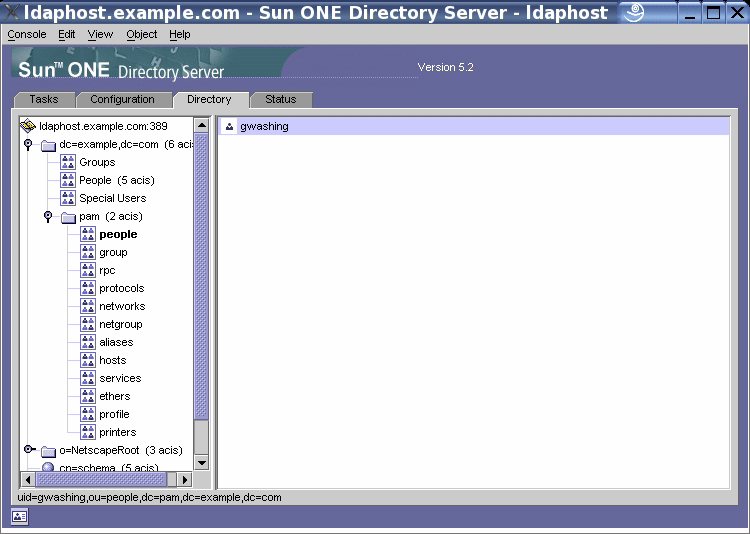Select dc=example,dc=com suffix label
The width and height of the screenshot is (750, 534).
126,145
